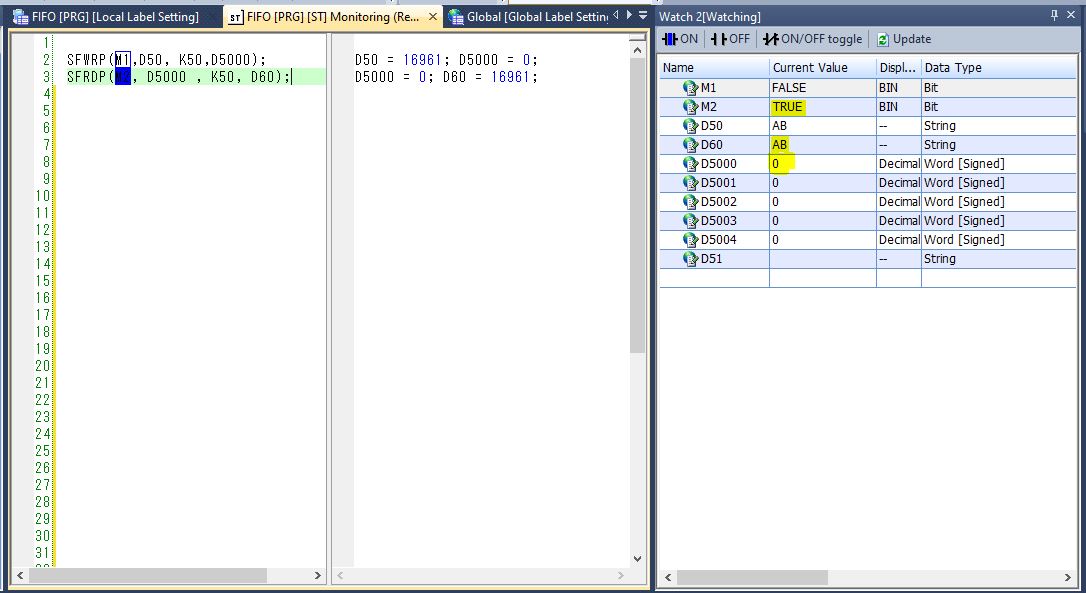This screenshot has height=593, width=1086.
Task: Switch to FIFO Local Label Setting tab
Action: pyautogui.click(x=115, y=17)
